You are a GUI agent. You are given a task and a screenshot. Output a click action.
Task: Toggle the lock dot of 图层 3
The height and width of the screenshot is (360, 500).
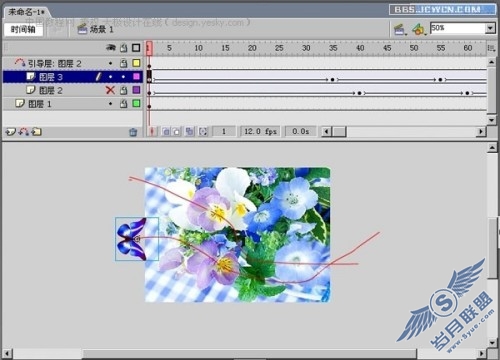[124, 77]
